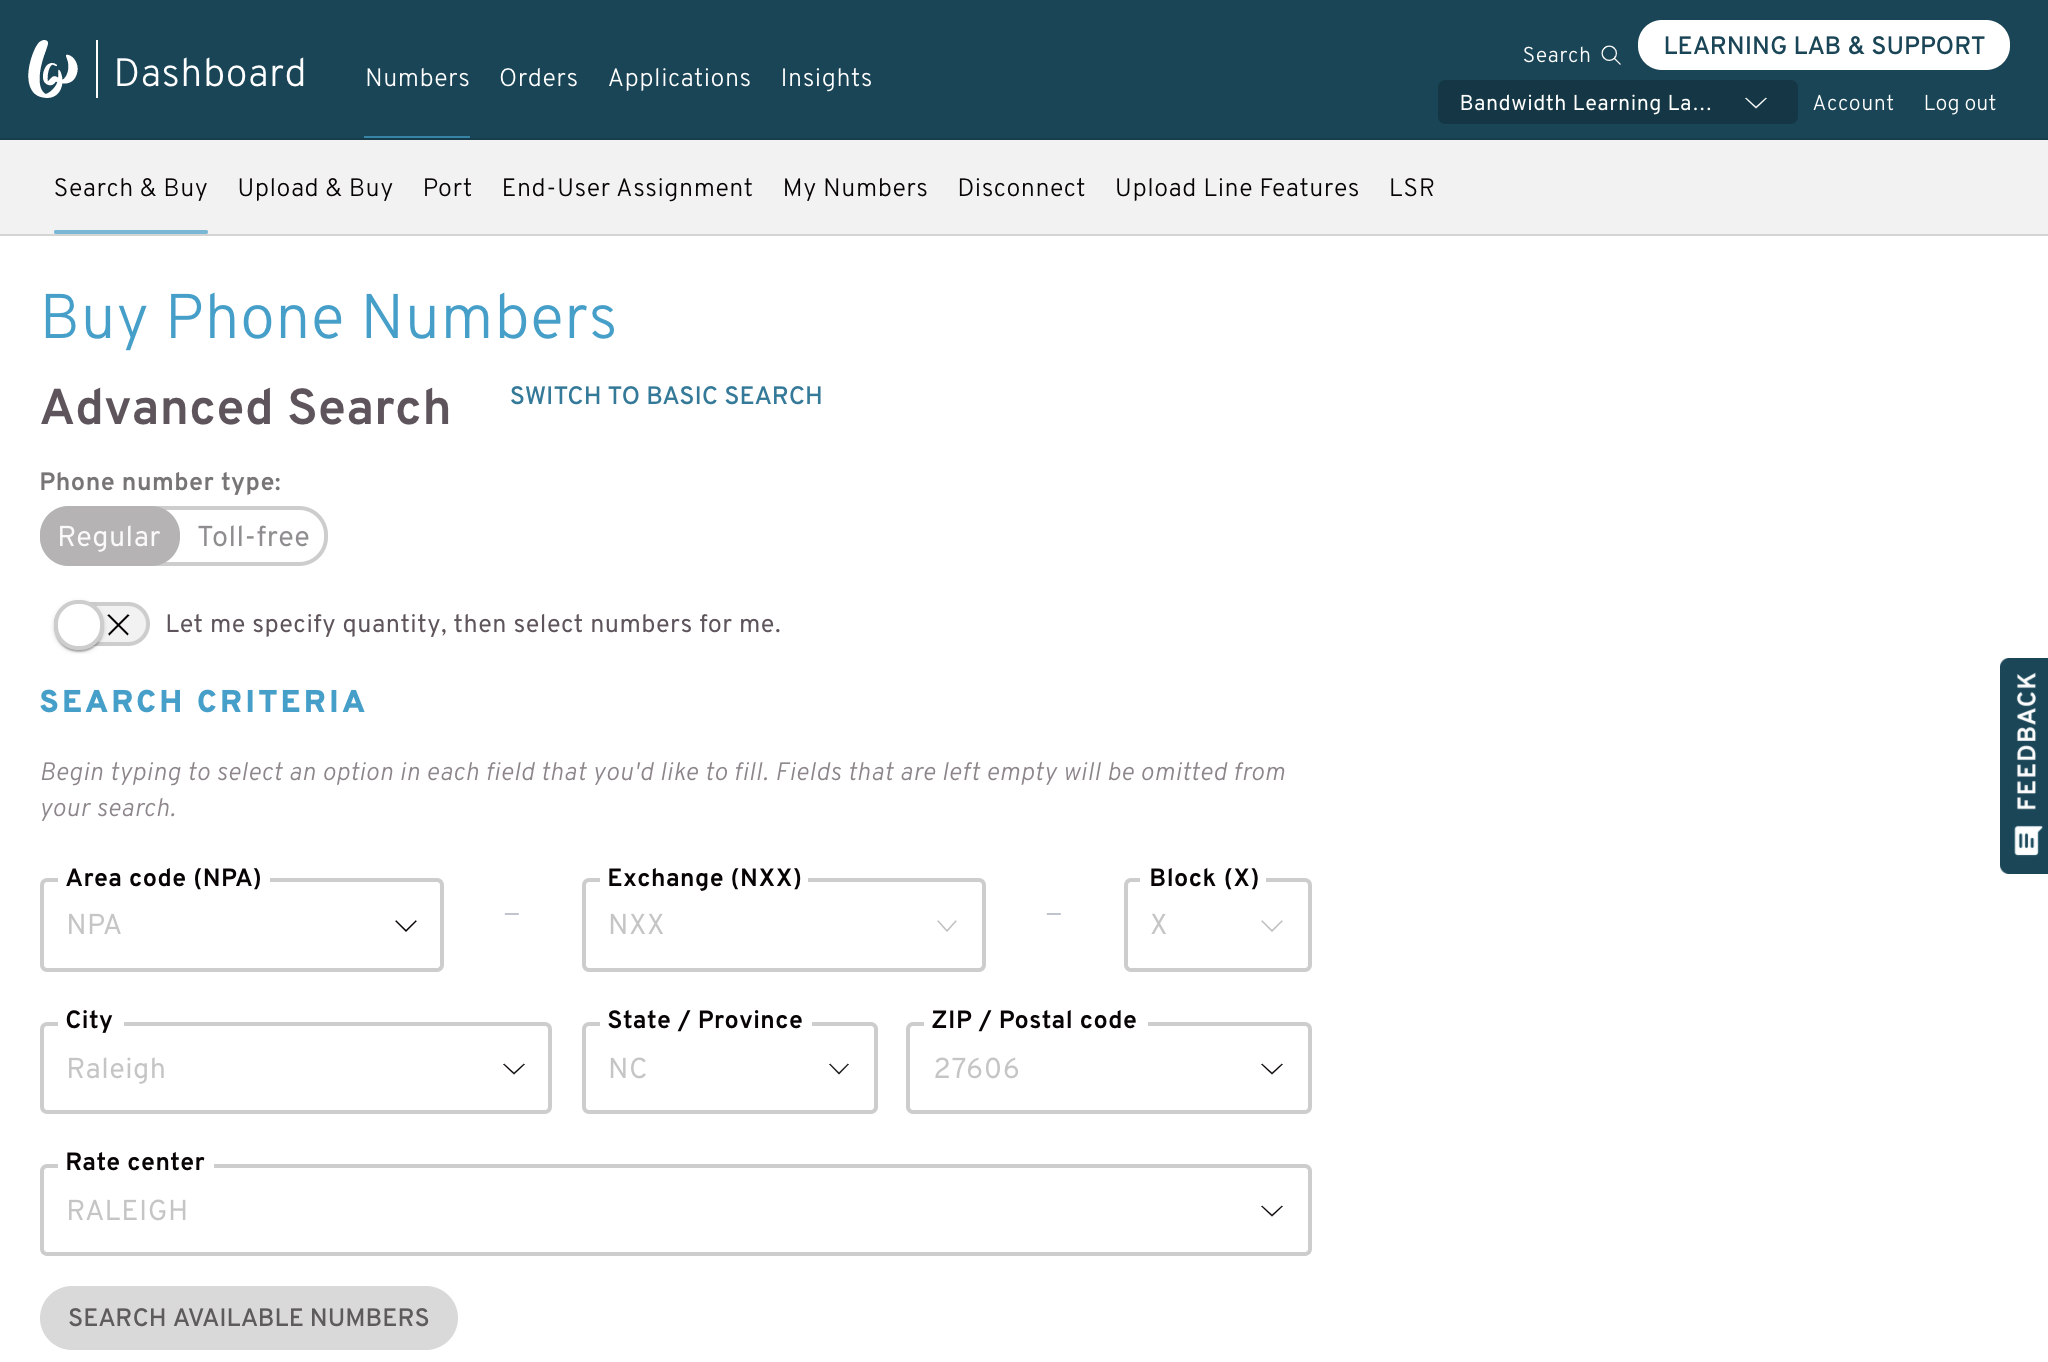Select the Regular phone number type

pyautogui.click(x=110, y=536)
